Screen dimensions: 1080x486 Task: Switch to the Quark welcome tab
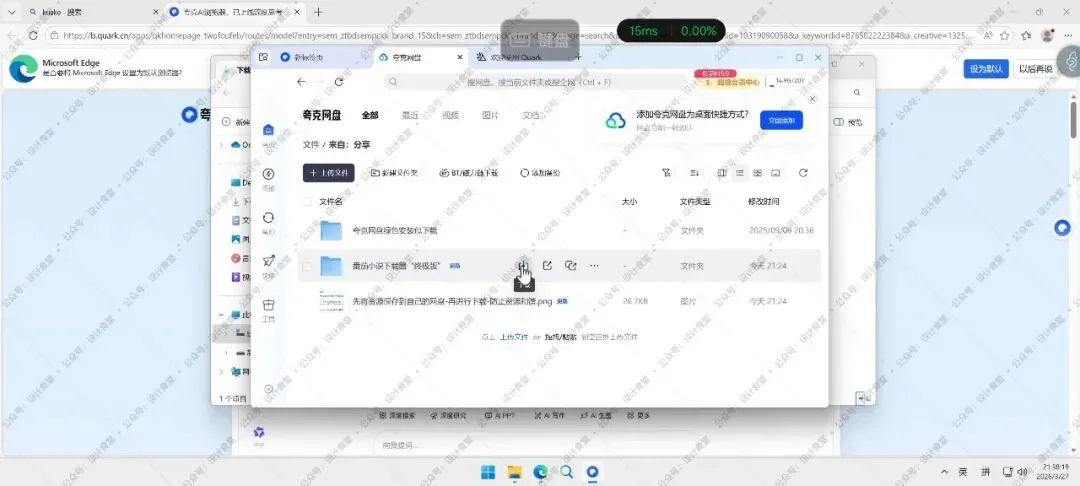[x=517, y=58]
